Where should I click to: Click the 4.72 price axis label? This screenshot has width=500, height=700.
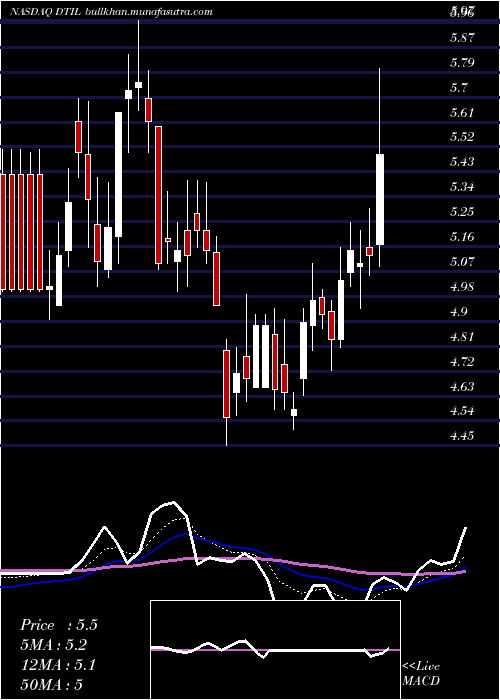click(462, 362)
